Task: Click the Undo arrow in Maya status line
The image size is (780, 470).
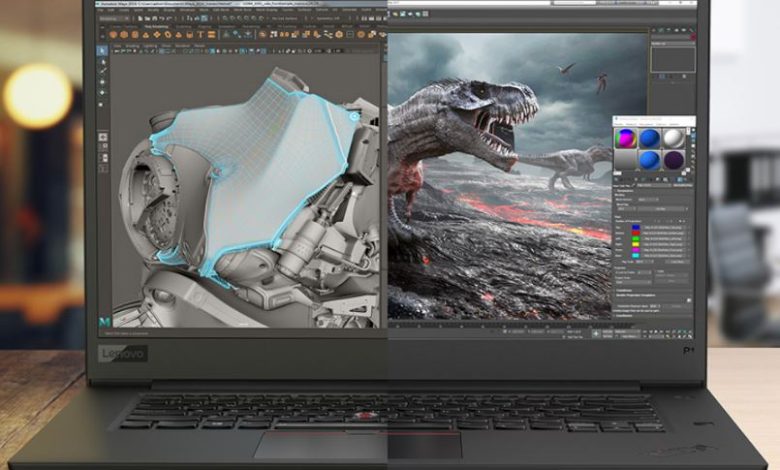Action: 162,18
